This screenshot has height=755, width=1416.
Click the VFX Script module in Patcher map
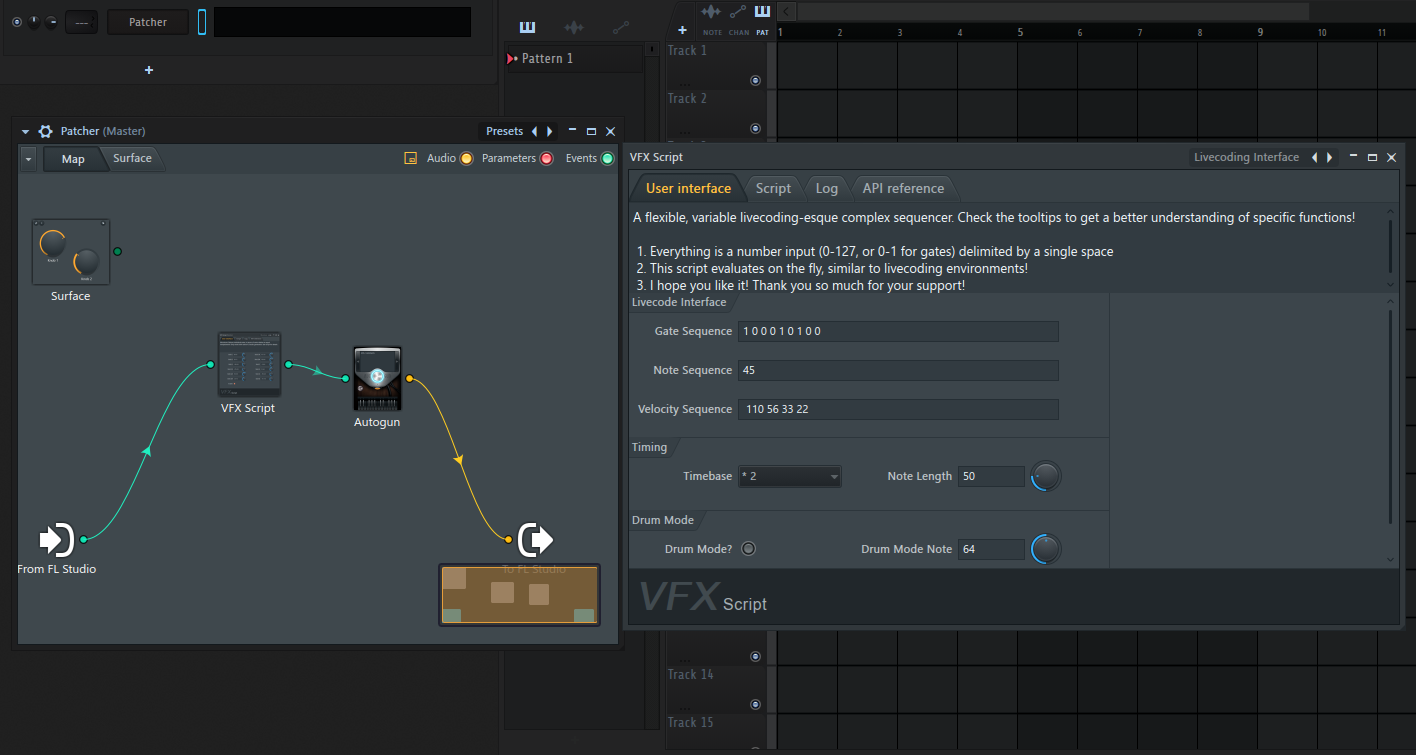point(249,365)
